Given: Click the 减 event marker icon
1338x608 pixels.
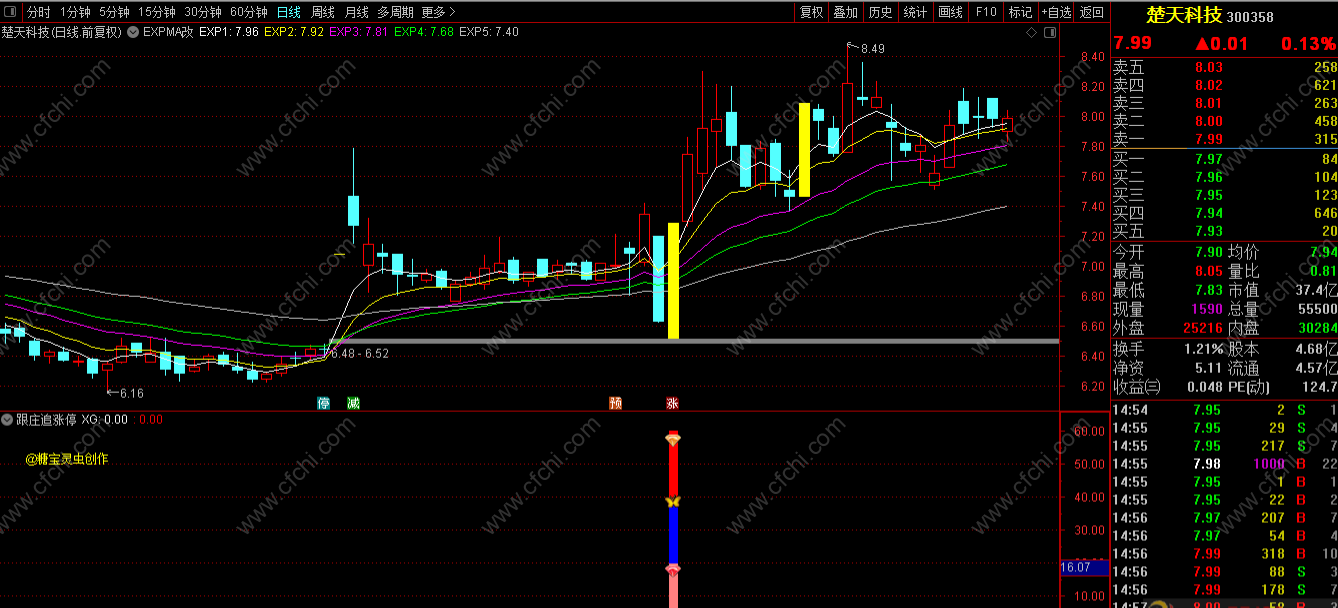Looking at the screenshot, I should (353, 403).
